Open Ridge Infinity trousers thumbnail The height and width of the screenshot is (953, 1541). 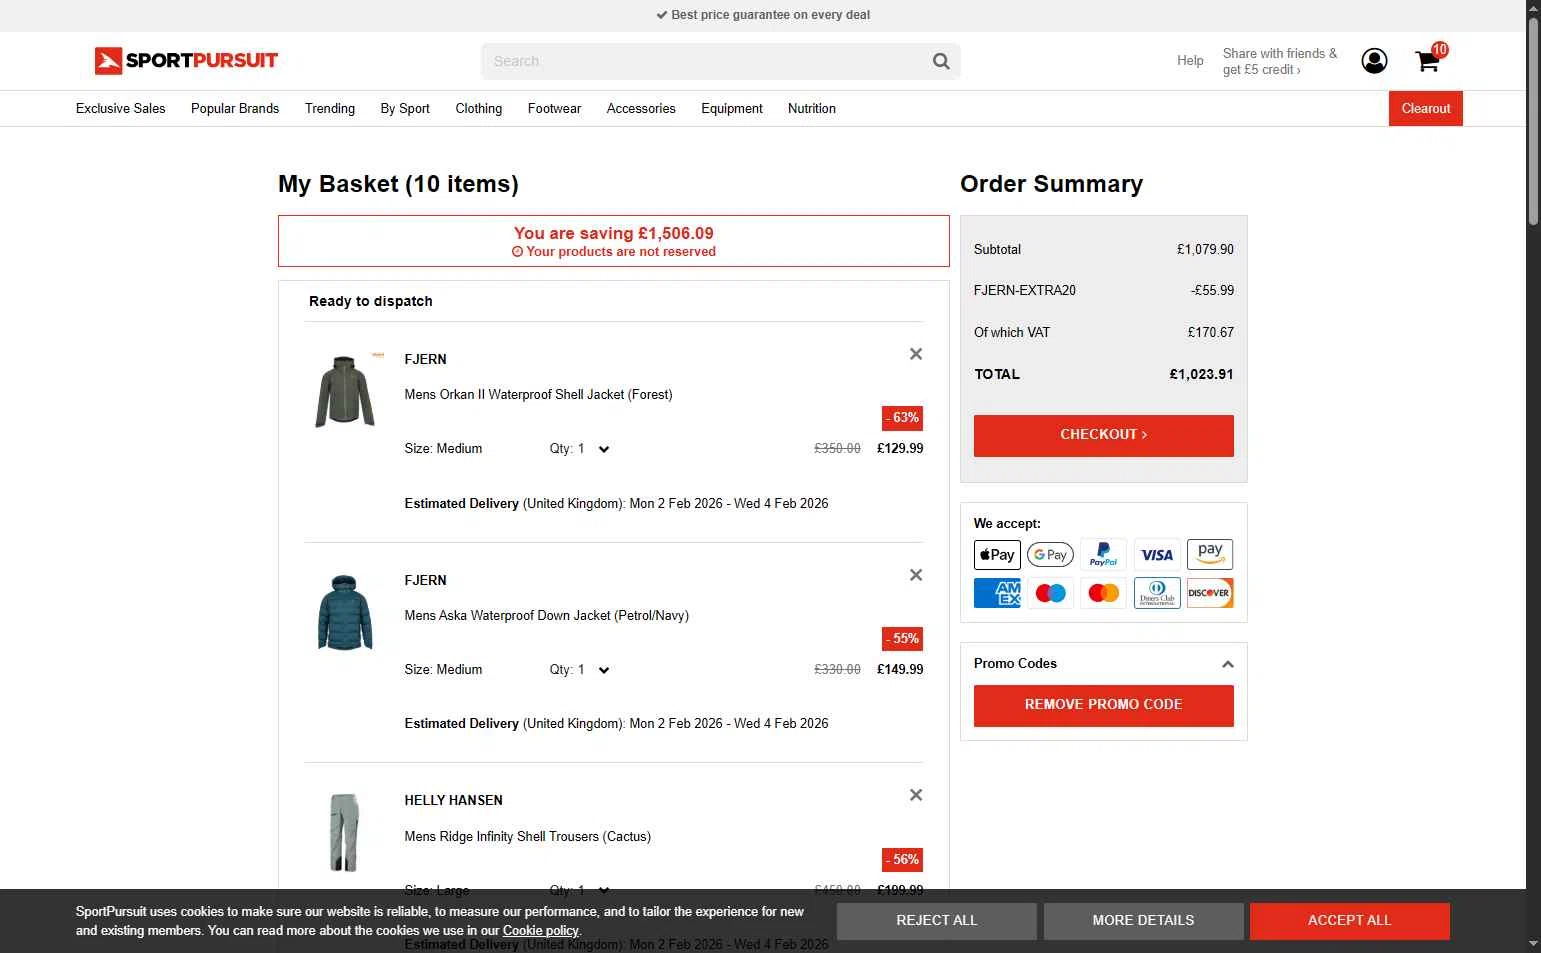[x=345, y=832]
